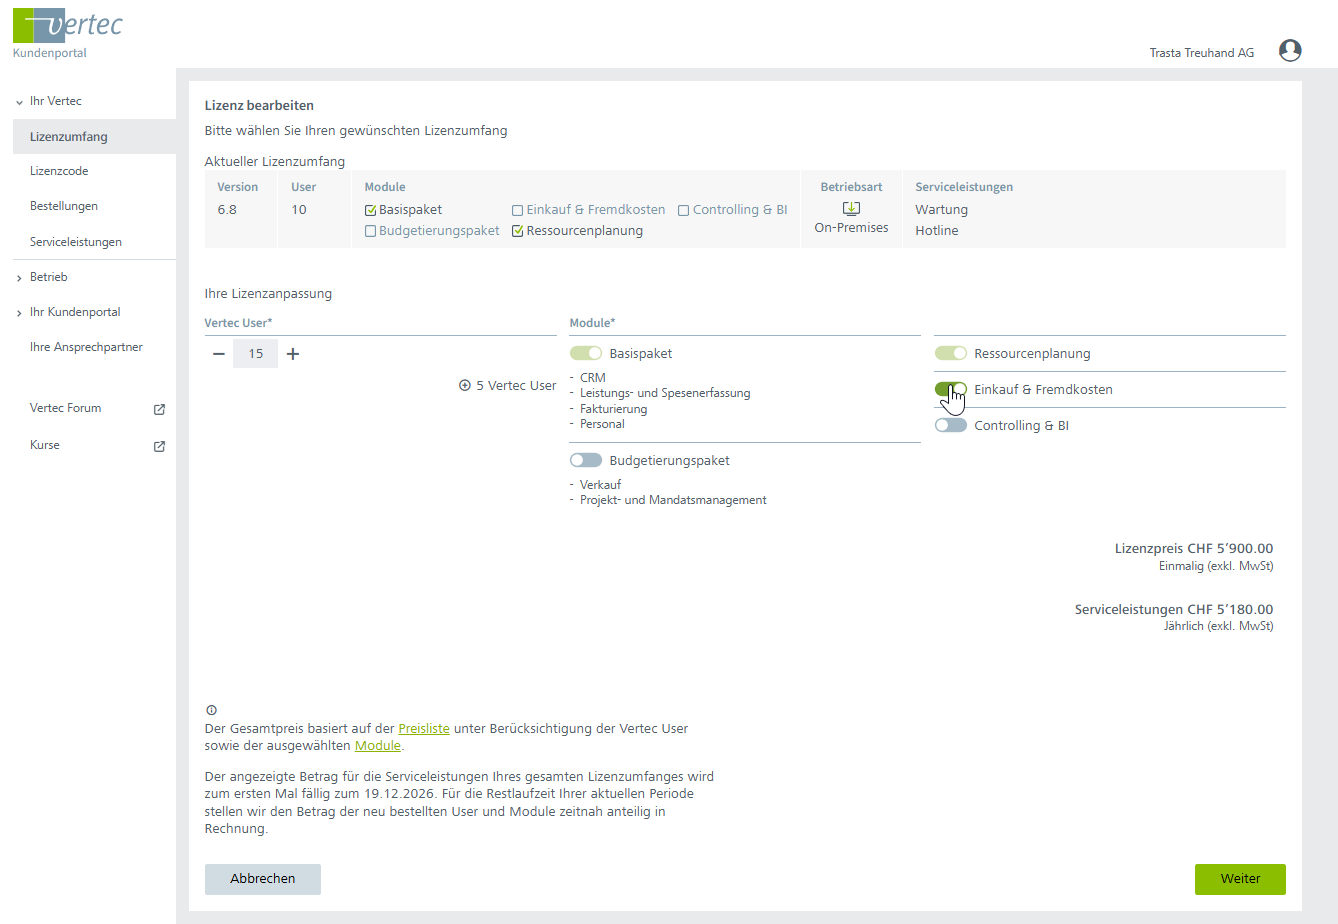This screenshot has width=1338, height=924.
Task: Toggle the Budgetierungspaket module switch
Action: pos(586,461)
